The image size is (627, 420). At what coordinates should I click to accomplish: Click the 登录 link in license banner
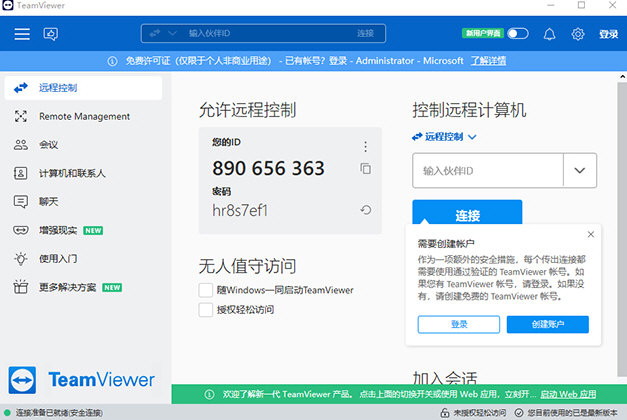(338, 61)
